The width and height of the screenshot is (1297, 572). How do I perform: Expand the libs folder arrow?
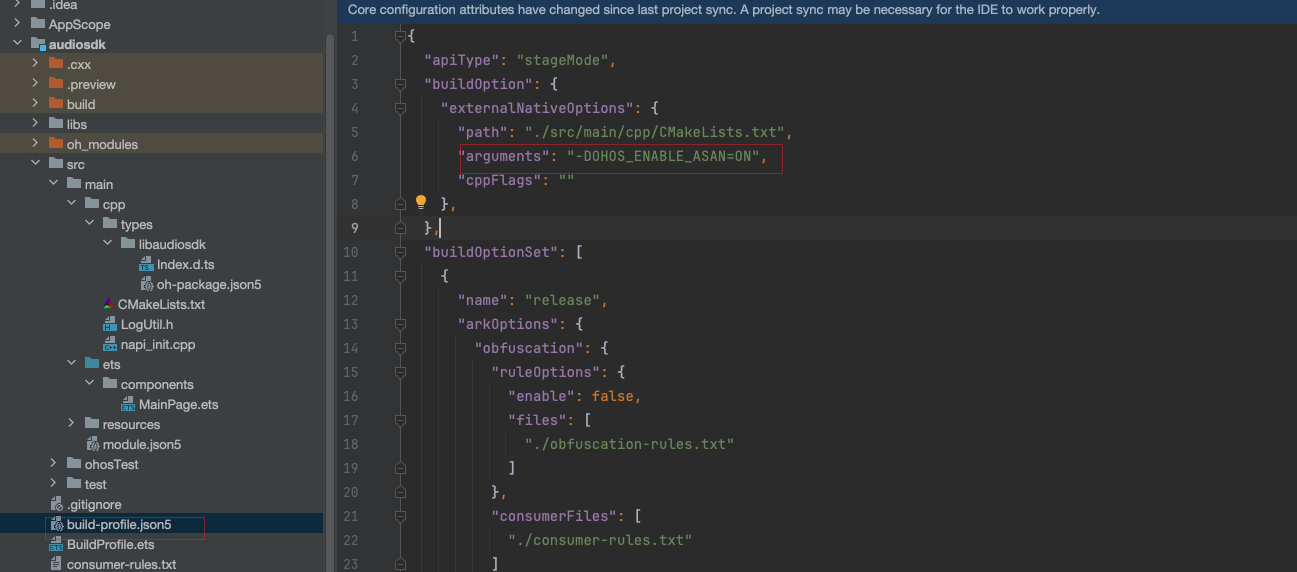[35, 124]
